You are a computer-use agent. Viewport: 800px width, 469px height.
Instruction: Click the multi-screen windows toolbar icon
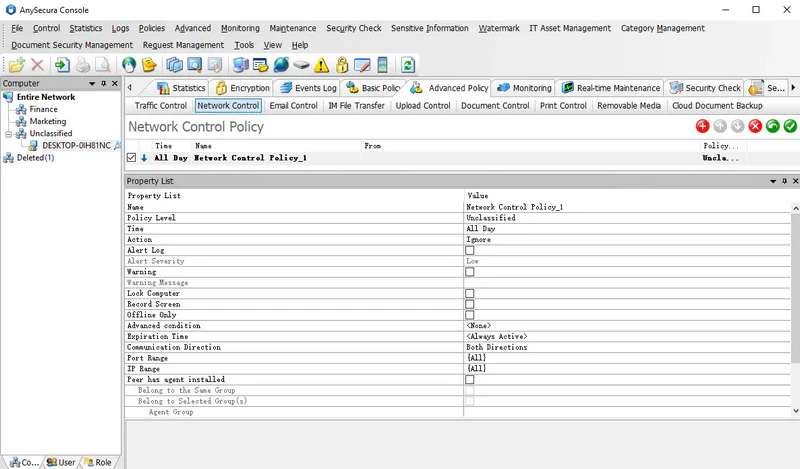(x=174, y=65)
